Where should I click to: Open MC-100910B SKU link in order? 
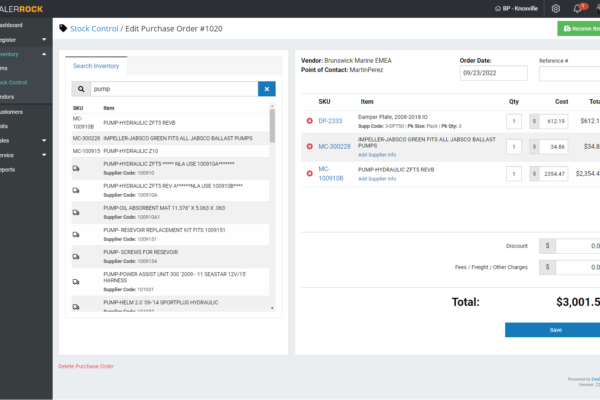tap(331, 173)
